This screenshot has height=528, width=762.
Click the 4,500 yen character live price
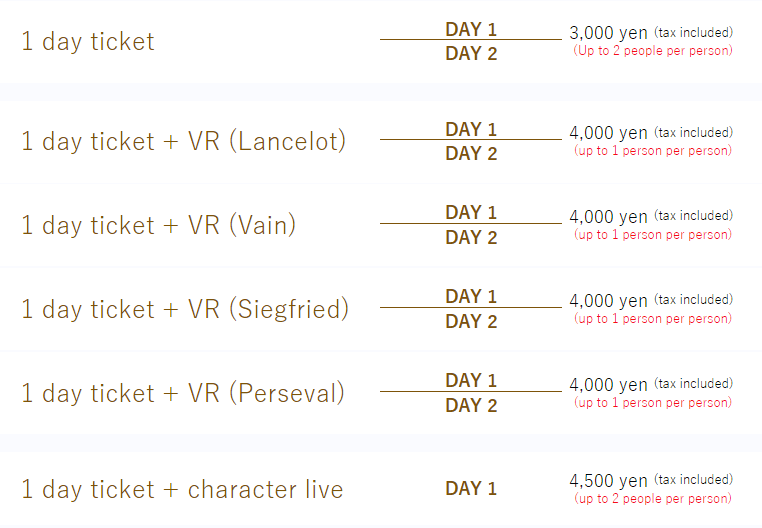point(608,480)
